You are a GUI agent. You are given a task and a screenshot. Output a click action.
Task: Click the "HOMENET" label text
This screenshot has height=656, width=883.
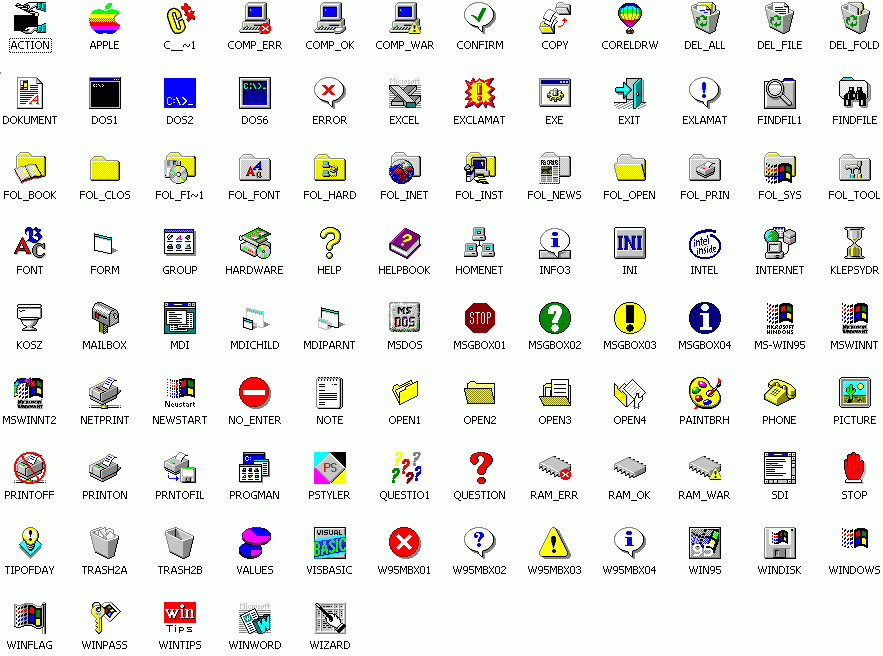click(x=479, y=270)
